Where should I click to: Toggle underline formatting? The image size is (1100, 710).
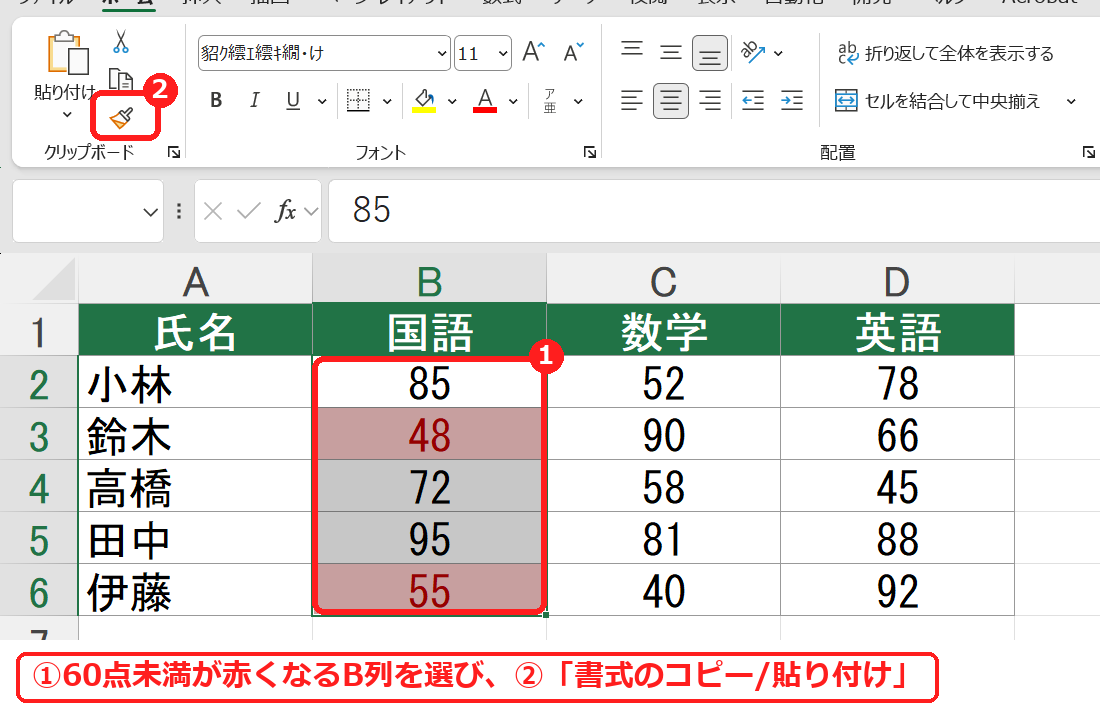[x=293, y=101]
